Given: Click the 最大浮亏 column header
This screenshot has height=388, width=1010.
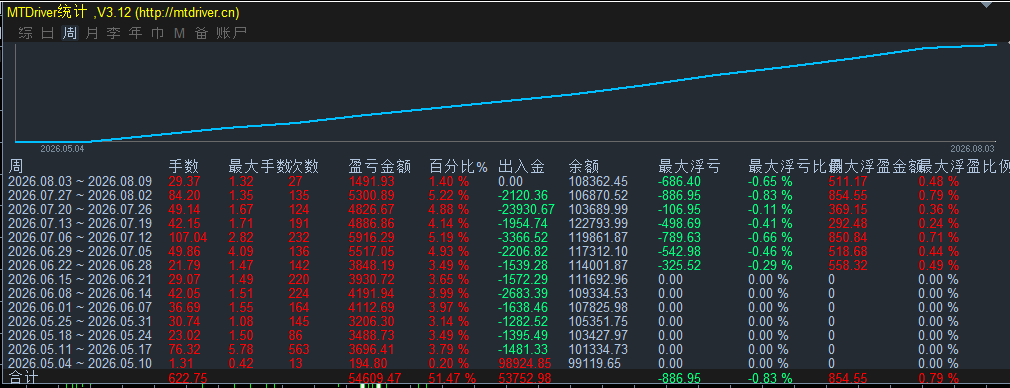Looking at the screenshot, I should coord(689,167).
